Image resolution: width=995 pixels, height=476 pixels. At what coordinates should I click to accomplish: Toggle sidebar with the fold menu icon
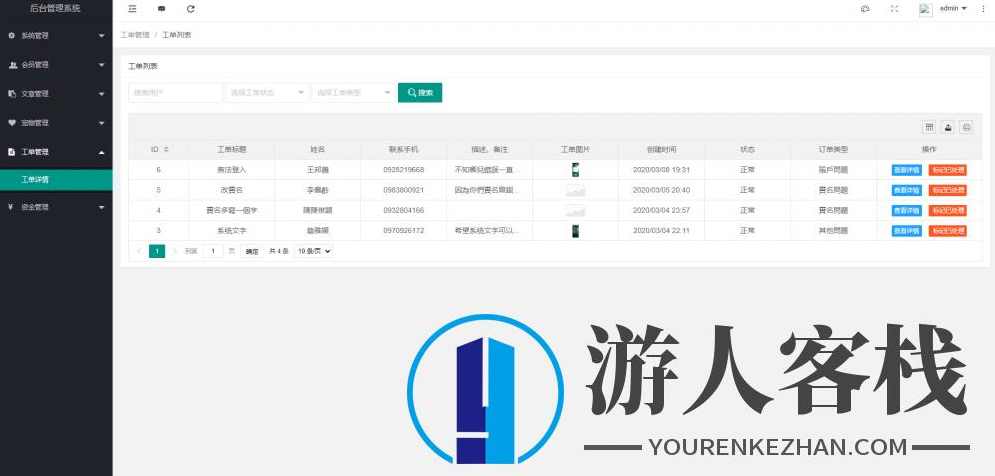pyautogui.click(x=132, y=9)
